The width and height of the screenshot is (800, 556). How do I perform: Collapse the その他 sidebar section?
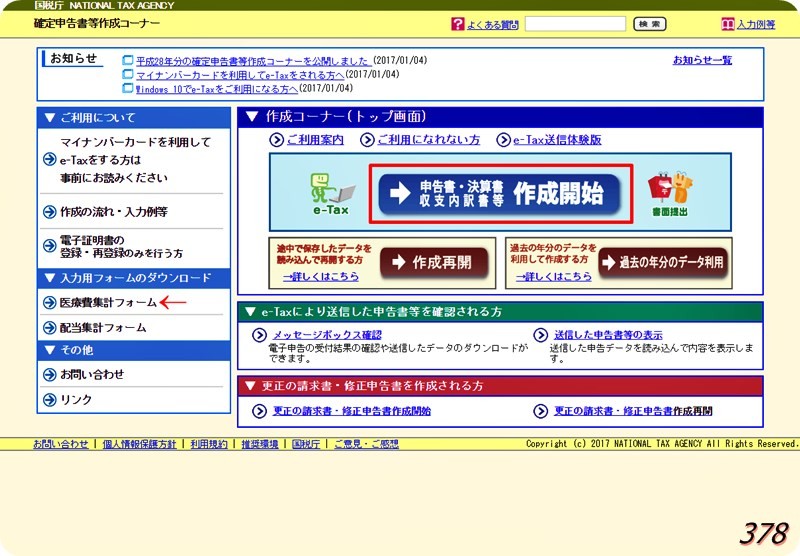click(x=134, y=350)
